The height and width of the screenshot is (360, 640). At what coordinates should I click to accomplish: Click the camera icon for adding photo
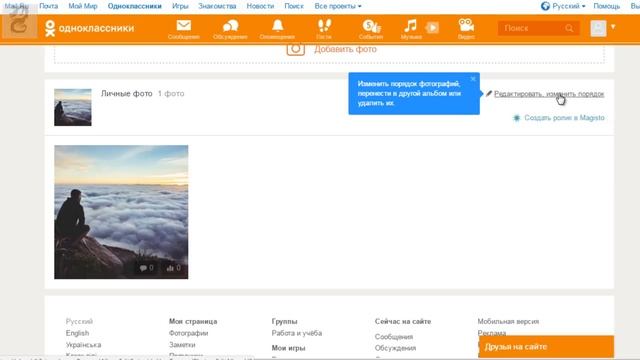tap(296, 49)
